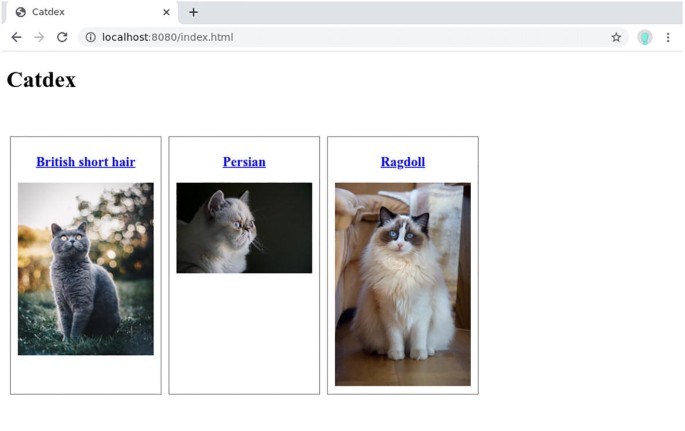The height and width of the screenshot is (431, 685).
Task: Open a new tab with the plus button
Action: pos(193,12)
